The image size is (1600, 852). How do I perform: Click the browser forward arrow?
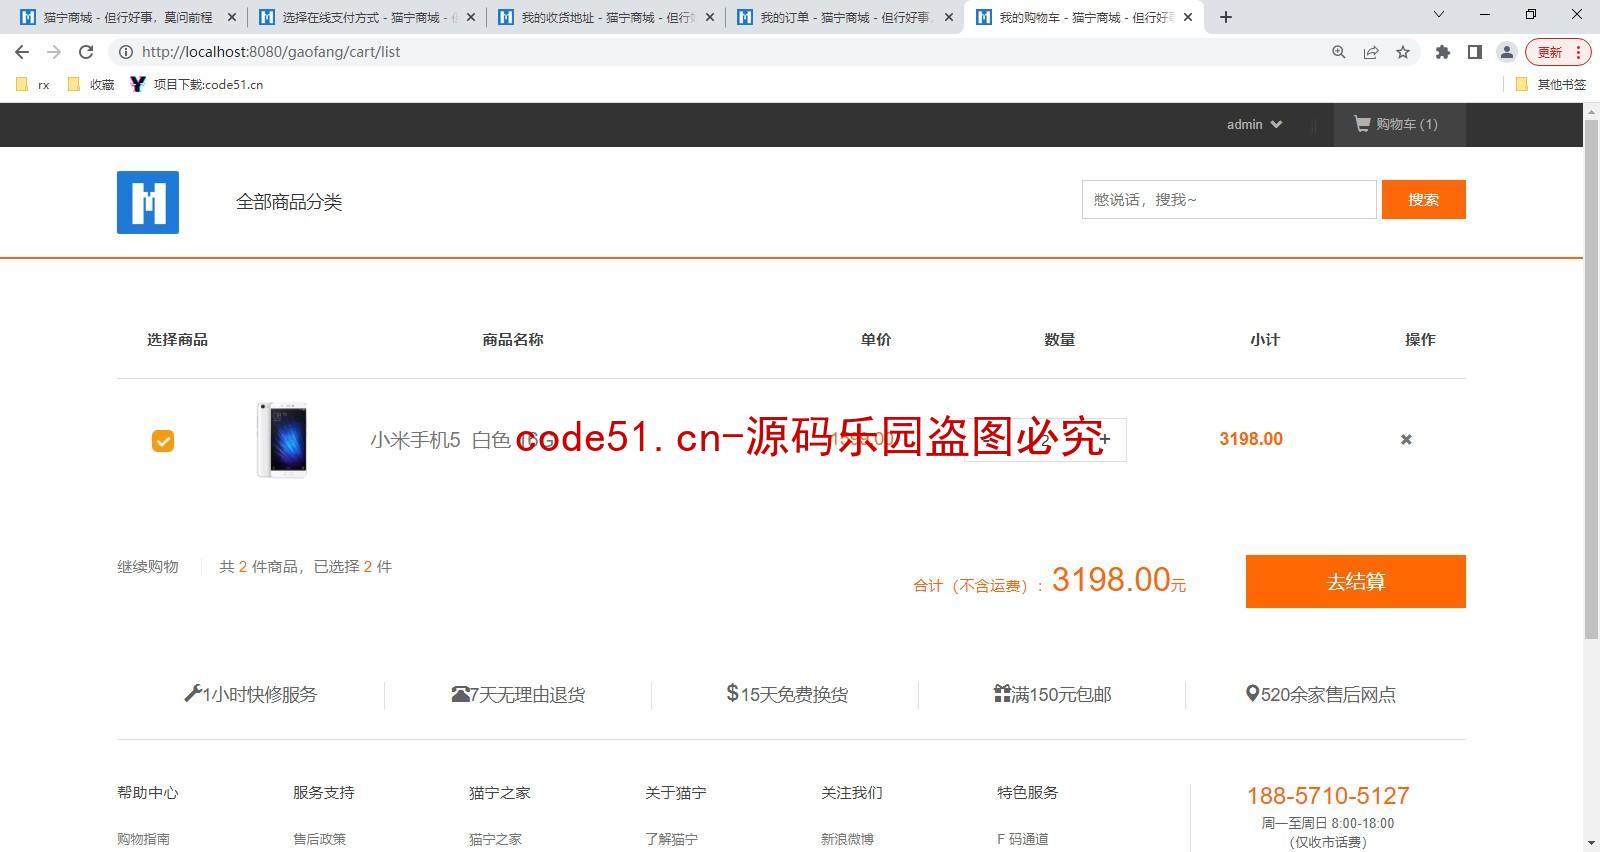[54, 52]
